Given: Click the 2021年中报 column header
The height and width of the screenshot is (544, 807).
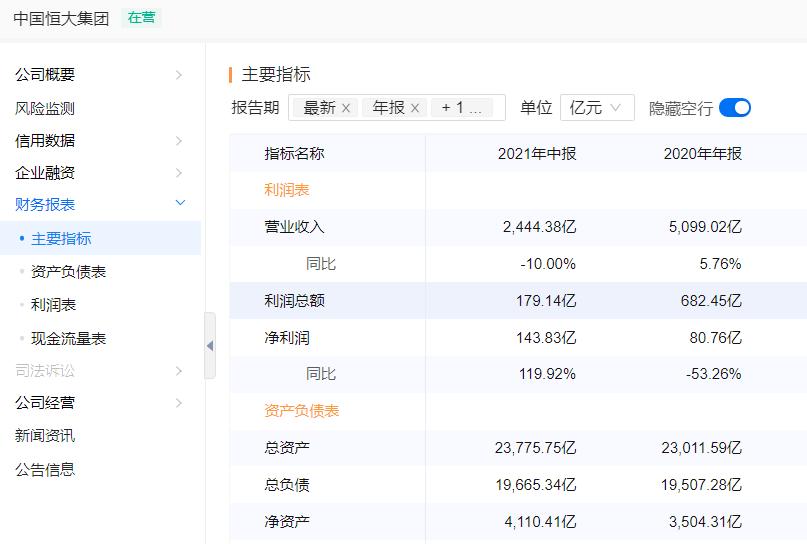Looking at the screenshot, I should coord(537,153).
